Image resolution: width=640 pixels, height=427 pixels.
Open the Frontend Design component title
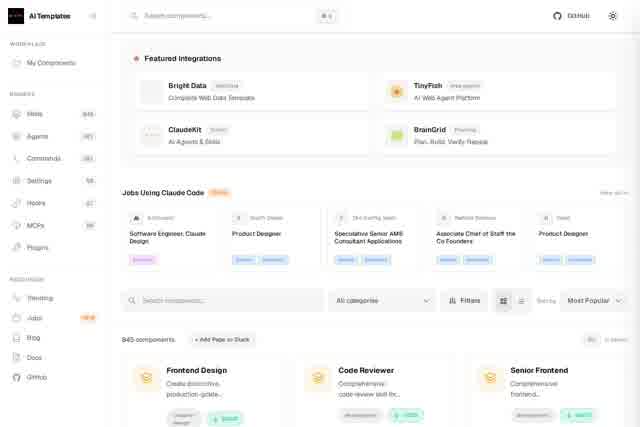[197, 370]
